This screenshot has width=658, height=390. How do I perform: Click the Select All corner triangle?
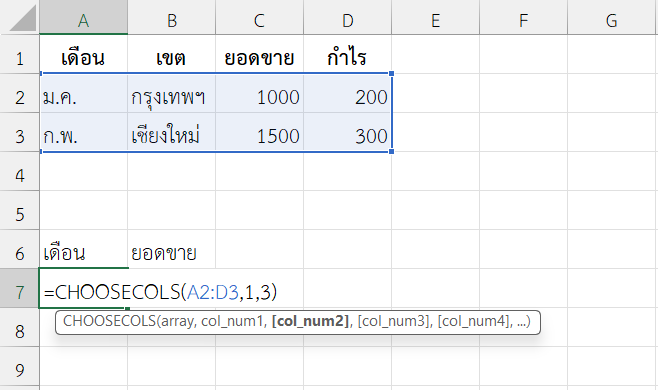(x=23, y=18)
